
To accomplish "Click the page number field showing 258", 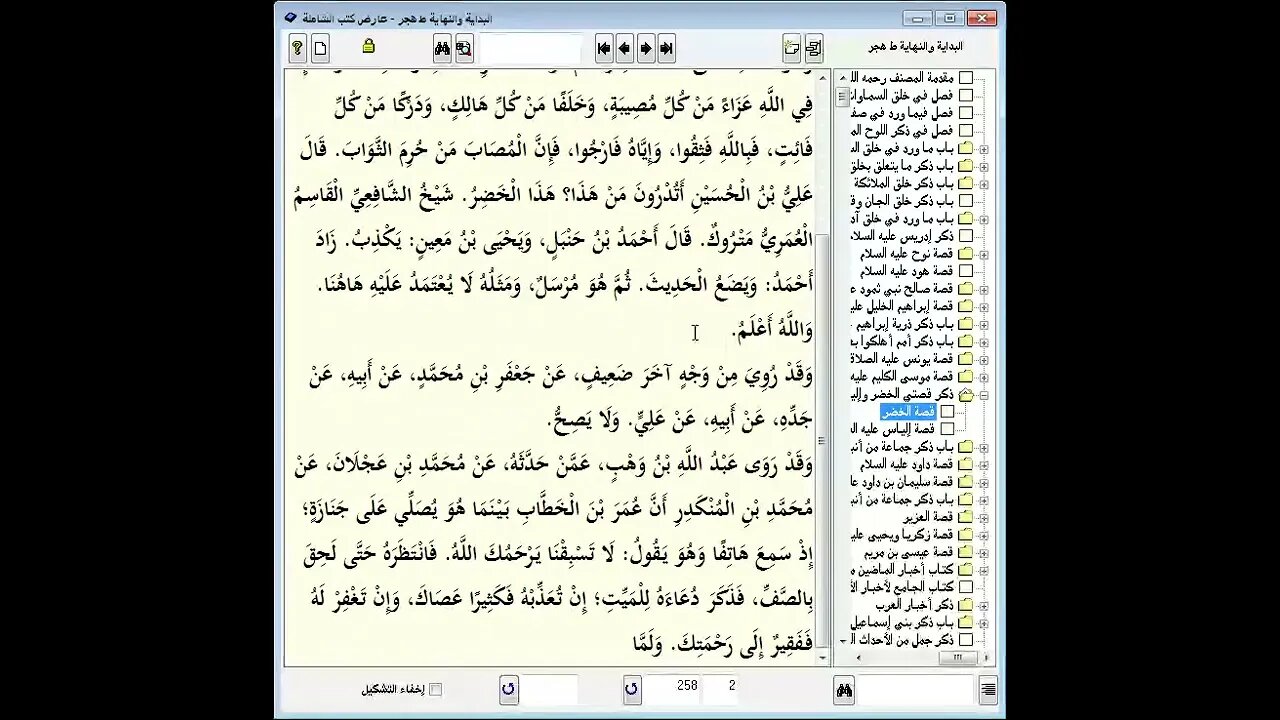I will tap(672, 689).
